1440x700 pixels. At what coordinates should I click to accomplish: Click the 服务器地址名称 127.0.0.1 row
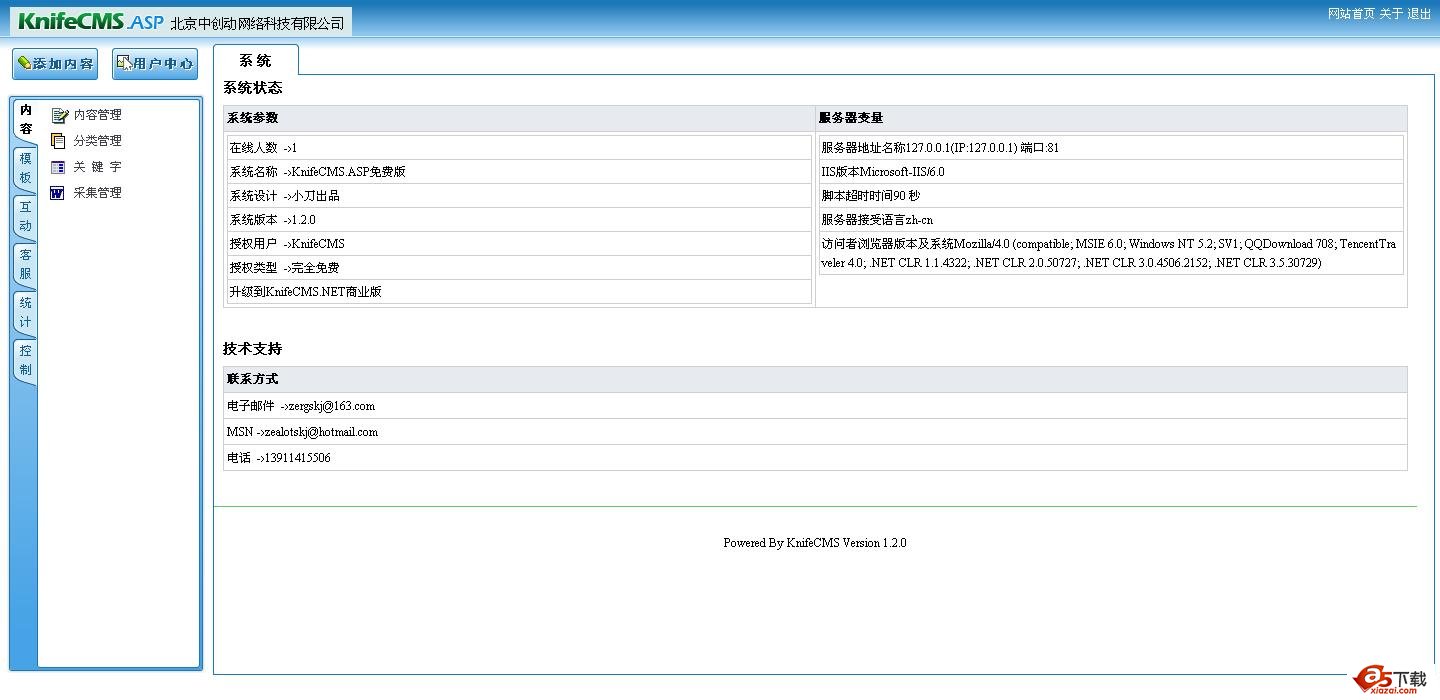coord(1111,148)
